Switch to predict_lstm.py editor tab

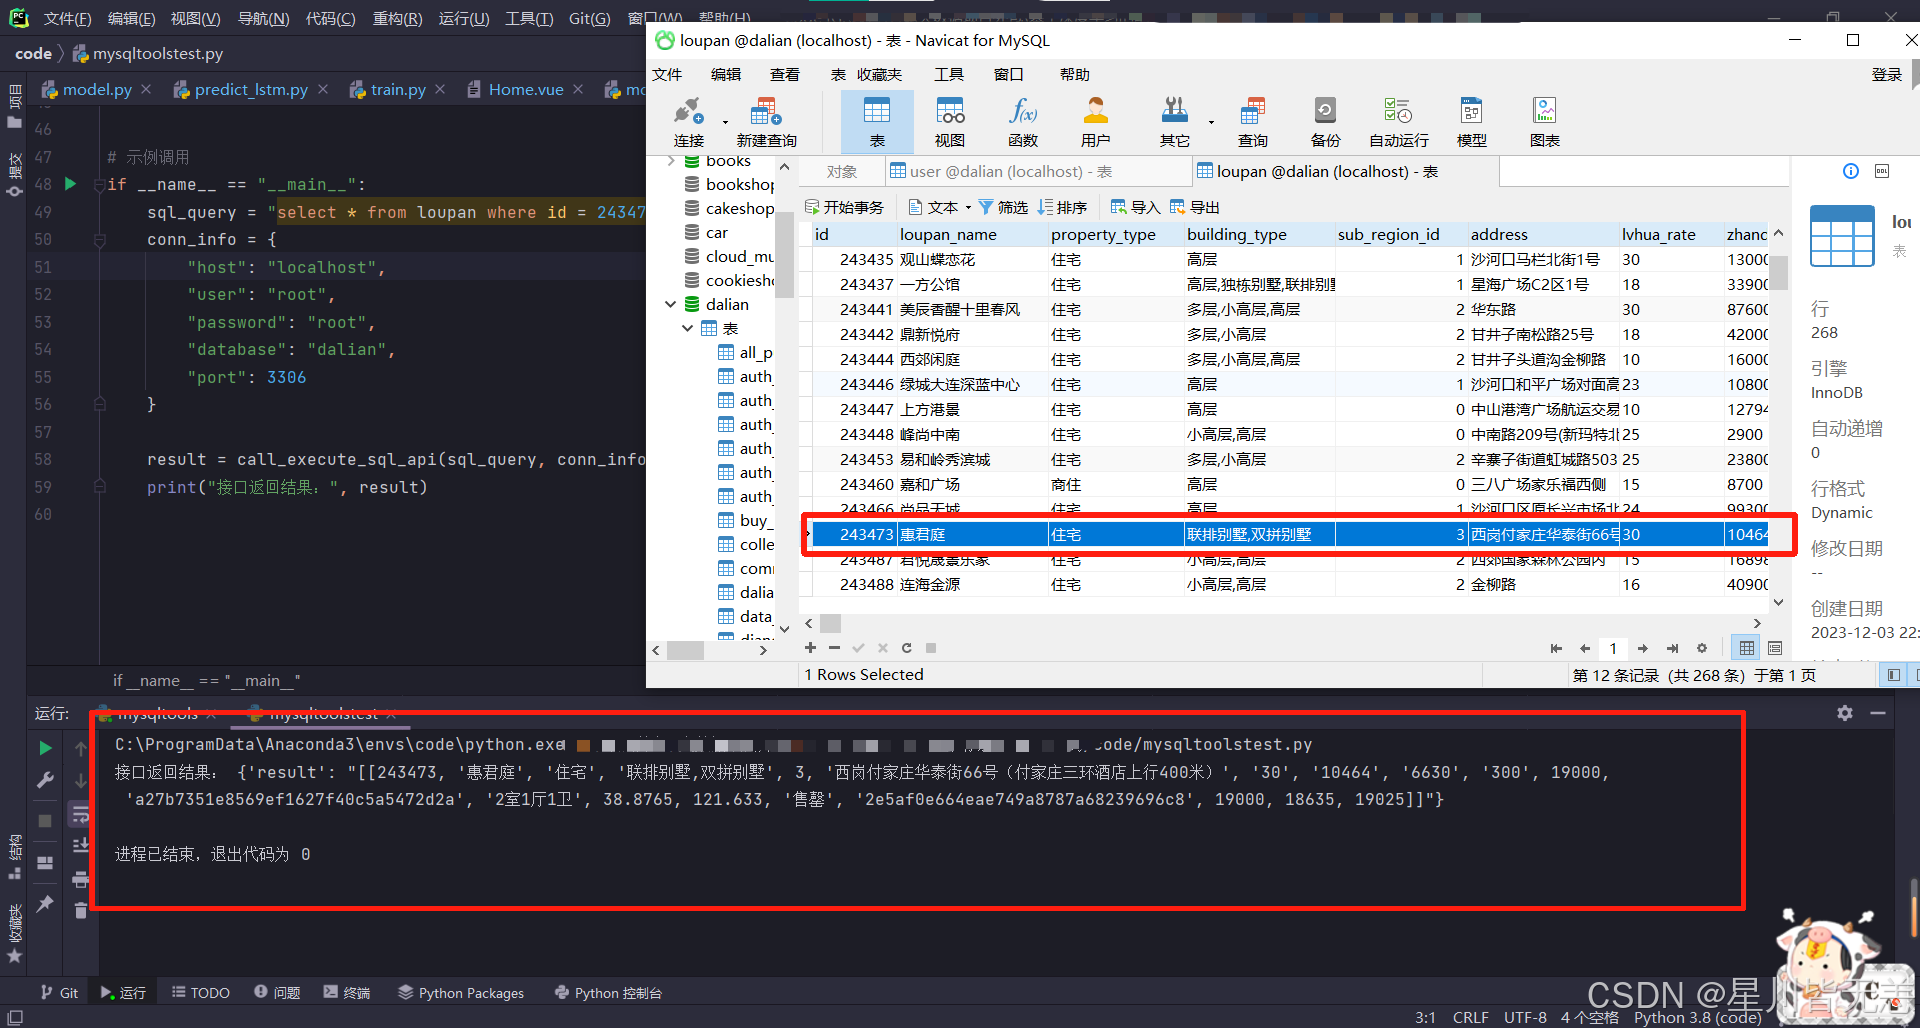pos(250,89)
